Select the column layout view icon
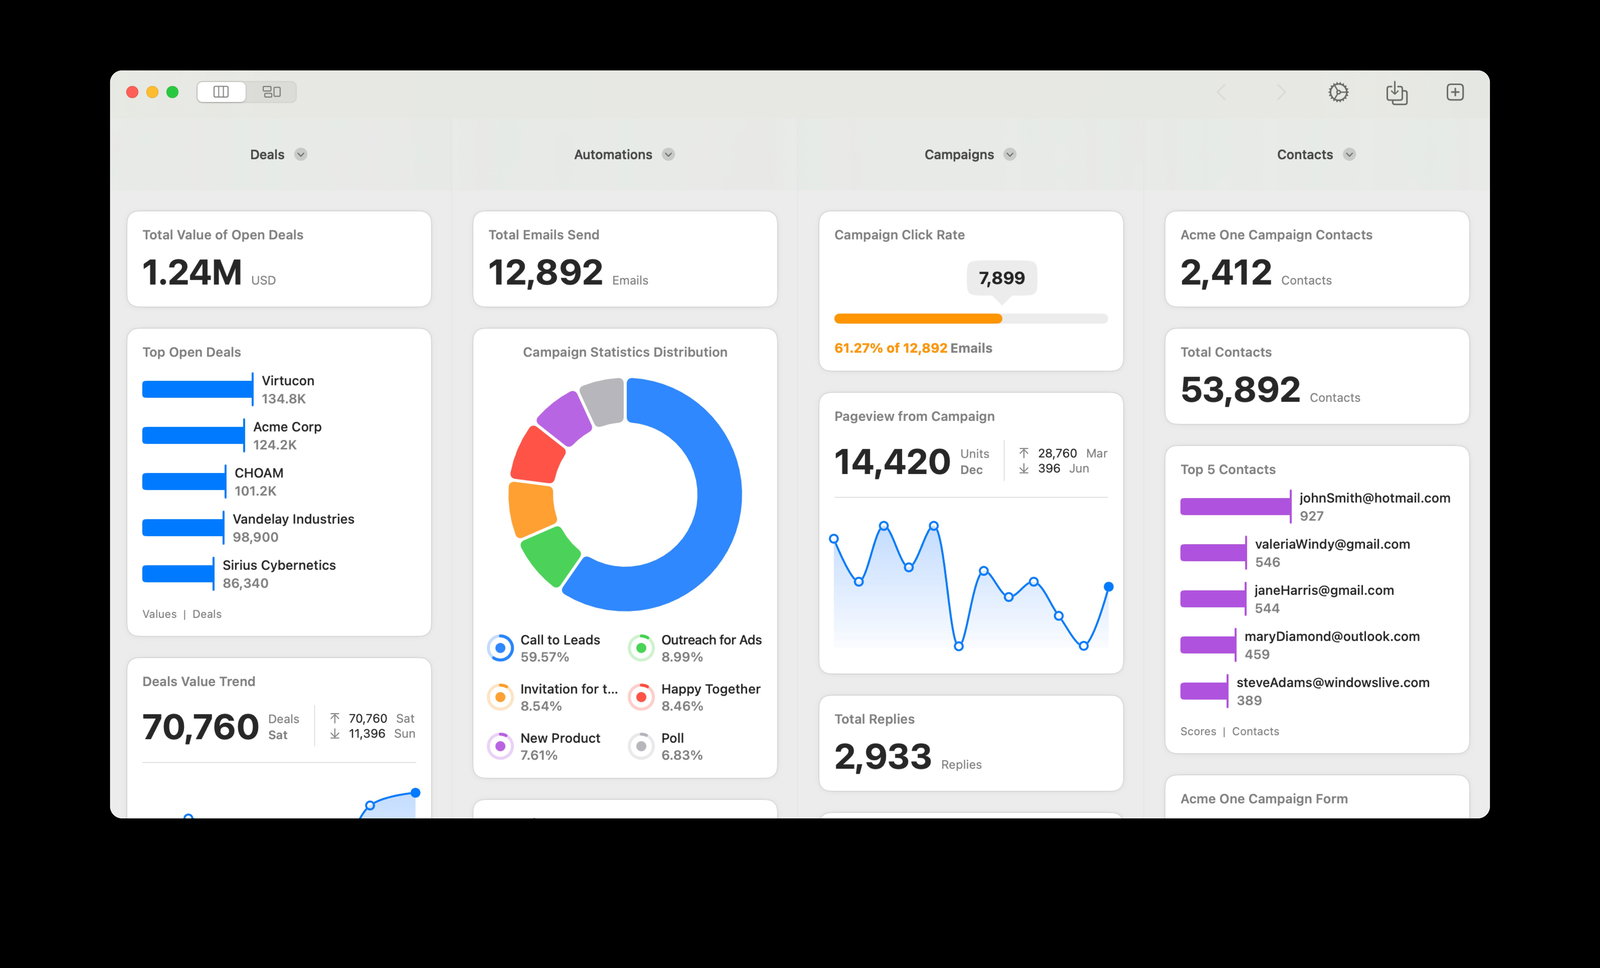1600x968 pixels. point(221,91)
